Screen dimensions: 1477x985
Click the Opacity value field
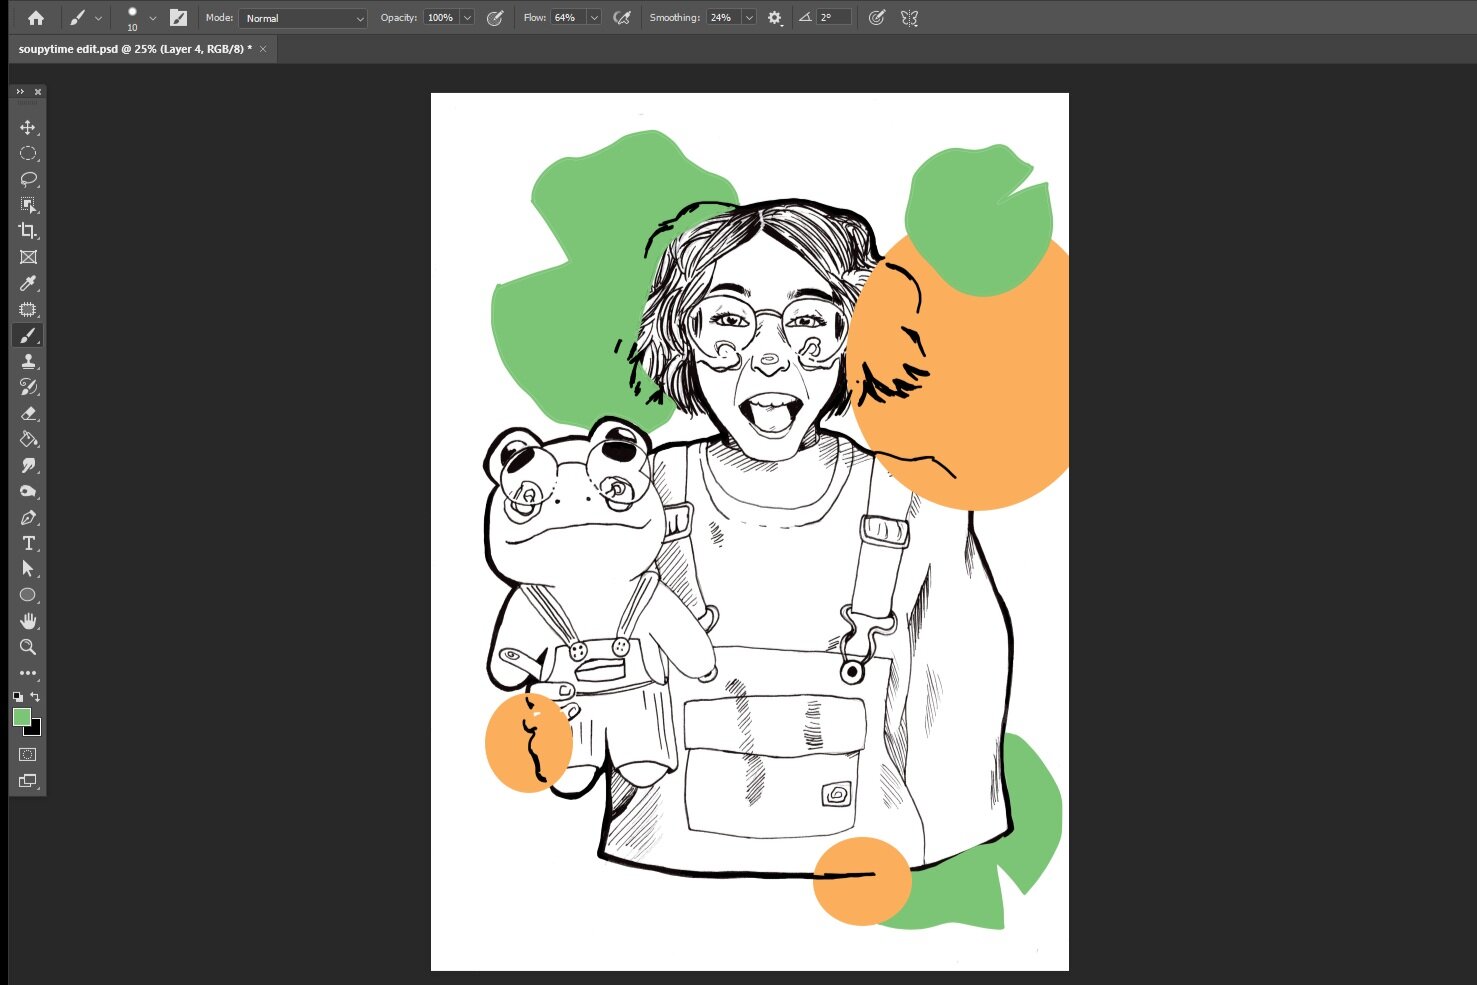(x=441, y=18)
